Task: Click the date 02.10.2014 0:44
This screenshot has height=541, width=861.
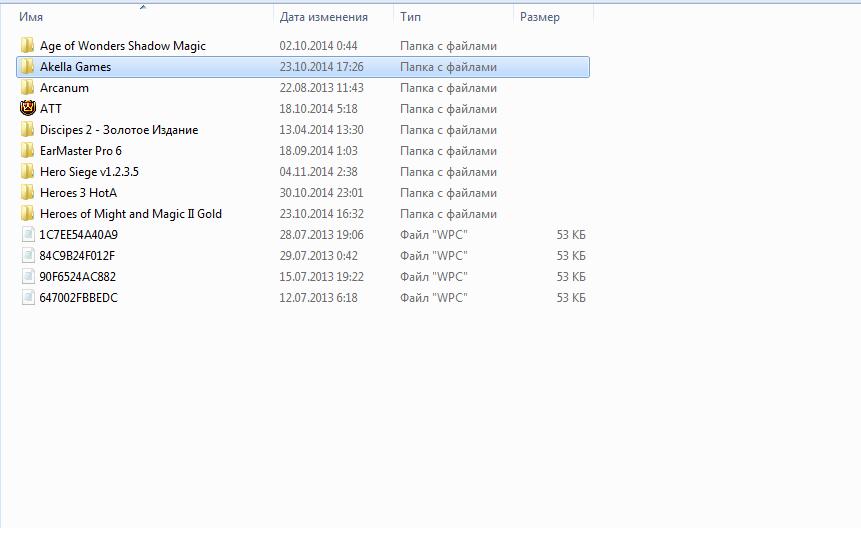Action: (318, 46)
